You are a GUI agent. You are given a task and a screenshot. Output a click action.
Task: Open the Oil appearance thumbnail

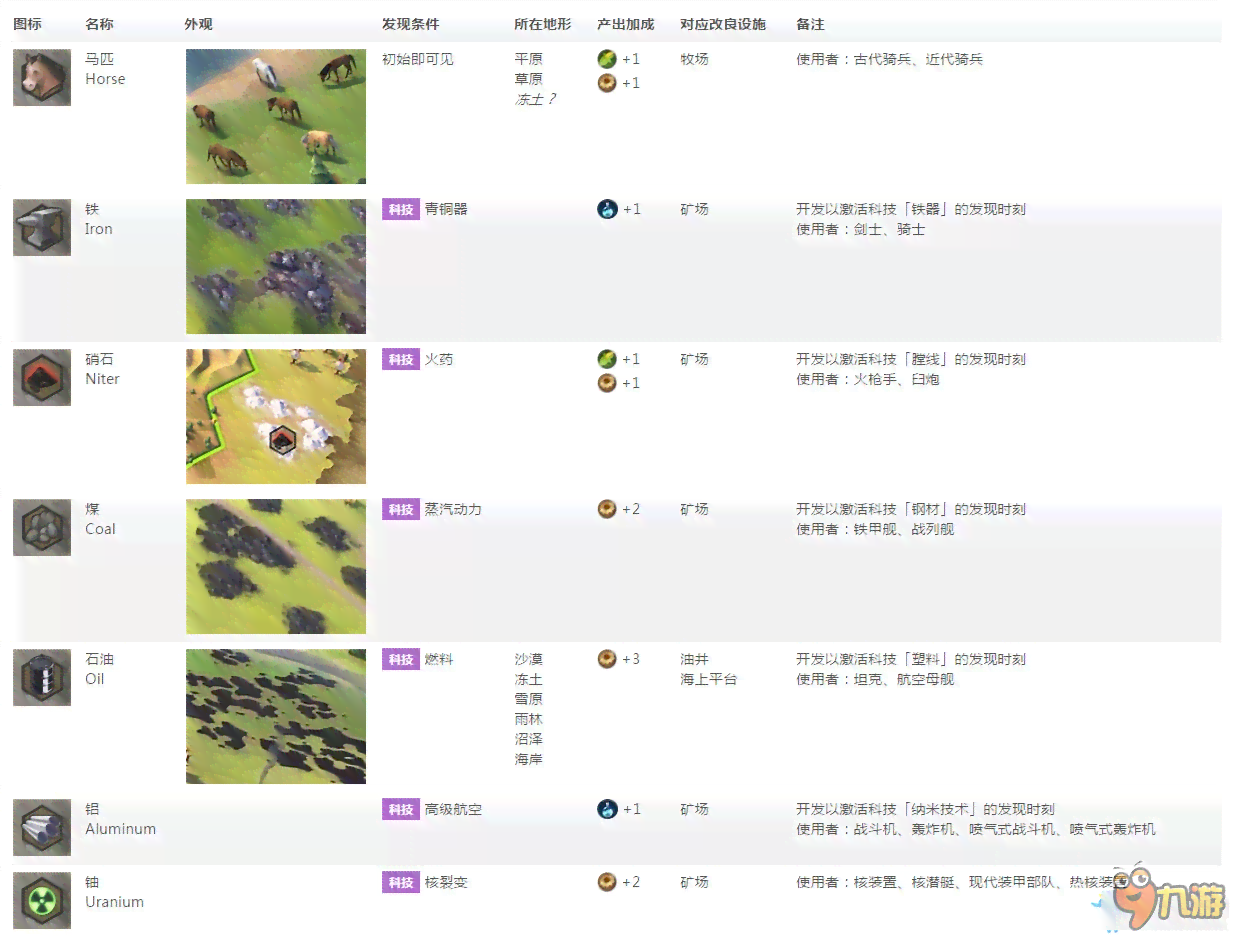coord(276,717)
